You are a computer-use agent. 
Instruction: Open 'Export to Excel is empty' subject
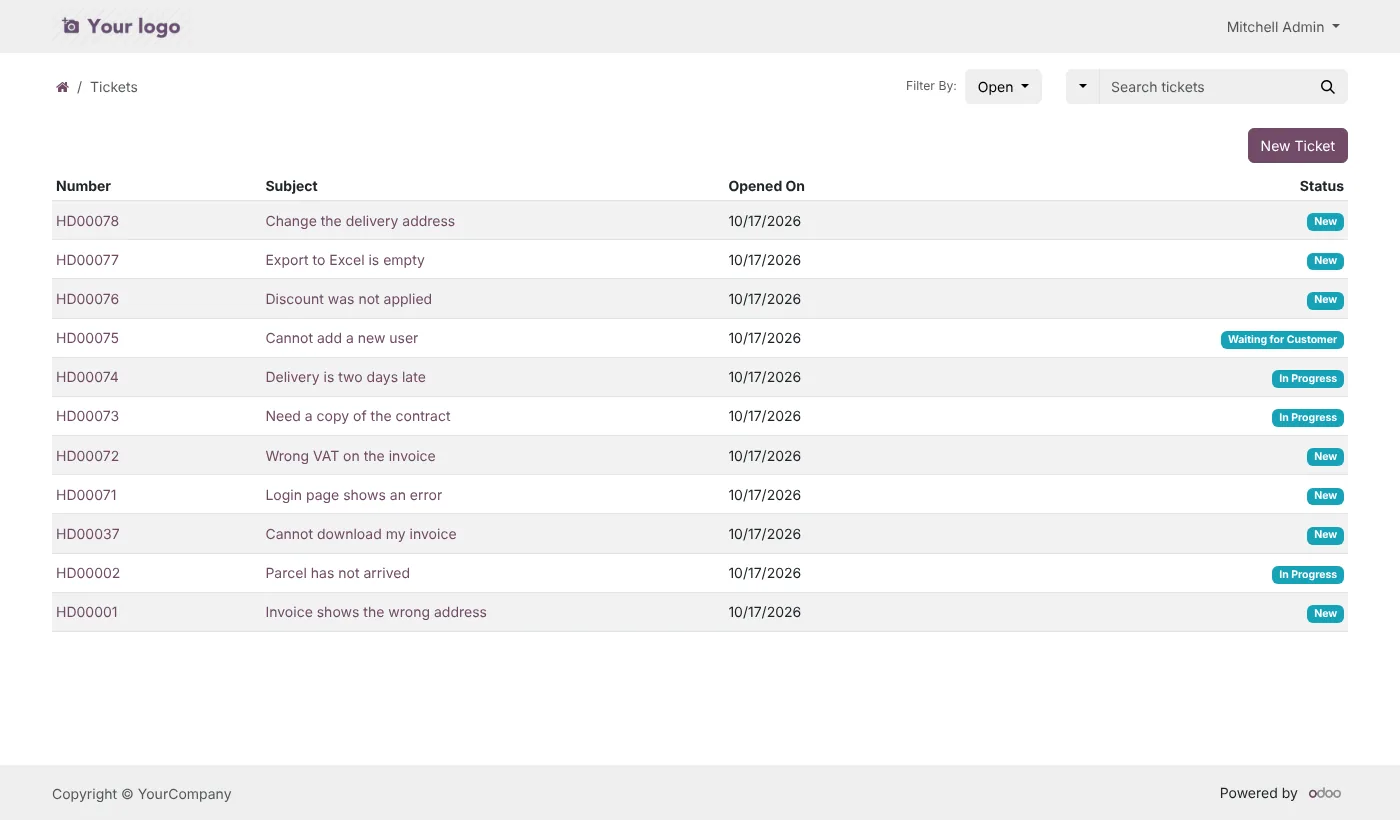click(345, 260)
